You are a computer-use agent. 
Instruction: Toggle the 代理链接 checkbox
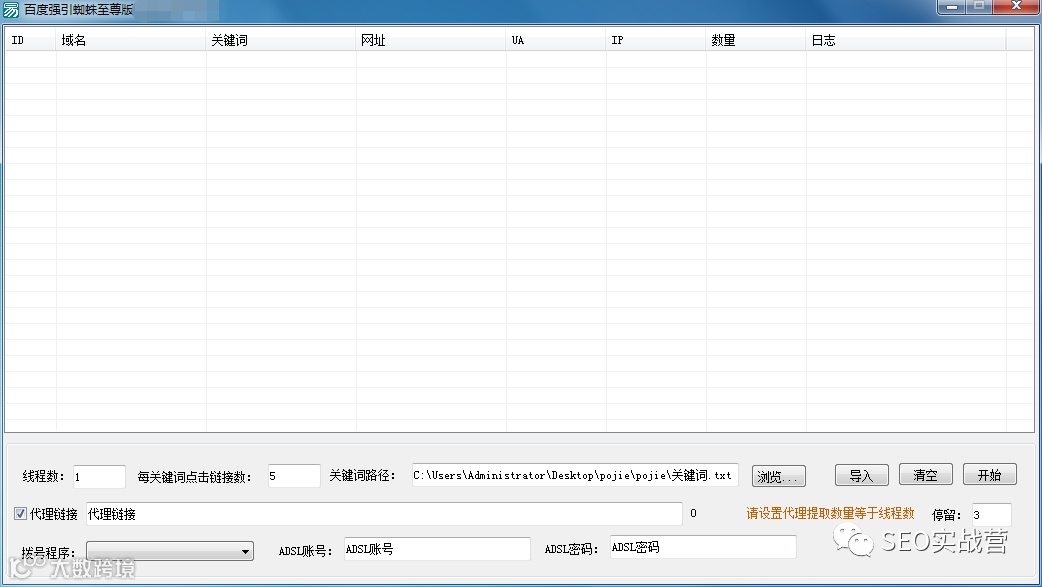click(x=21, y=513)
